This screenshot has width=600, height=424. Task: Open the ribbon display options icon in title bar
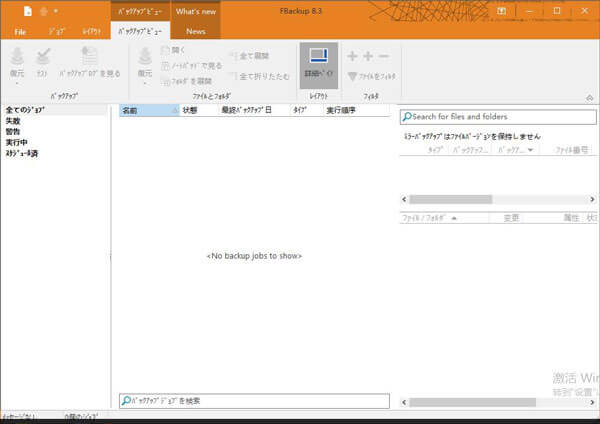502,11
